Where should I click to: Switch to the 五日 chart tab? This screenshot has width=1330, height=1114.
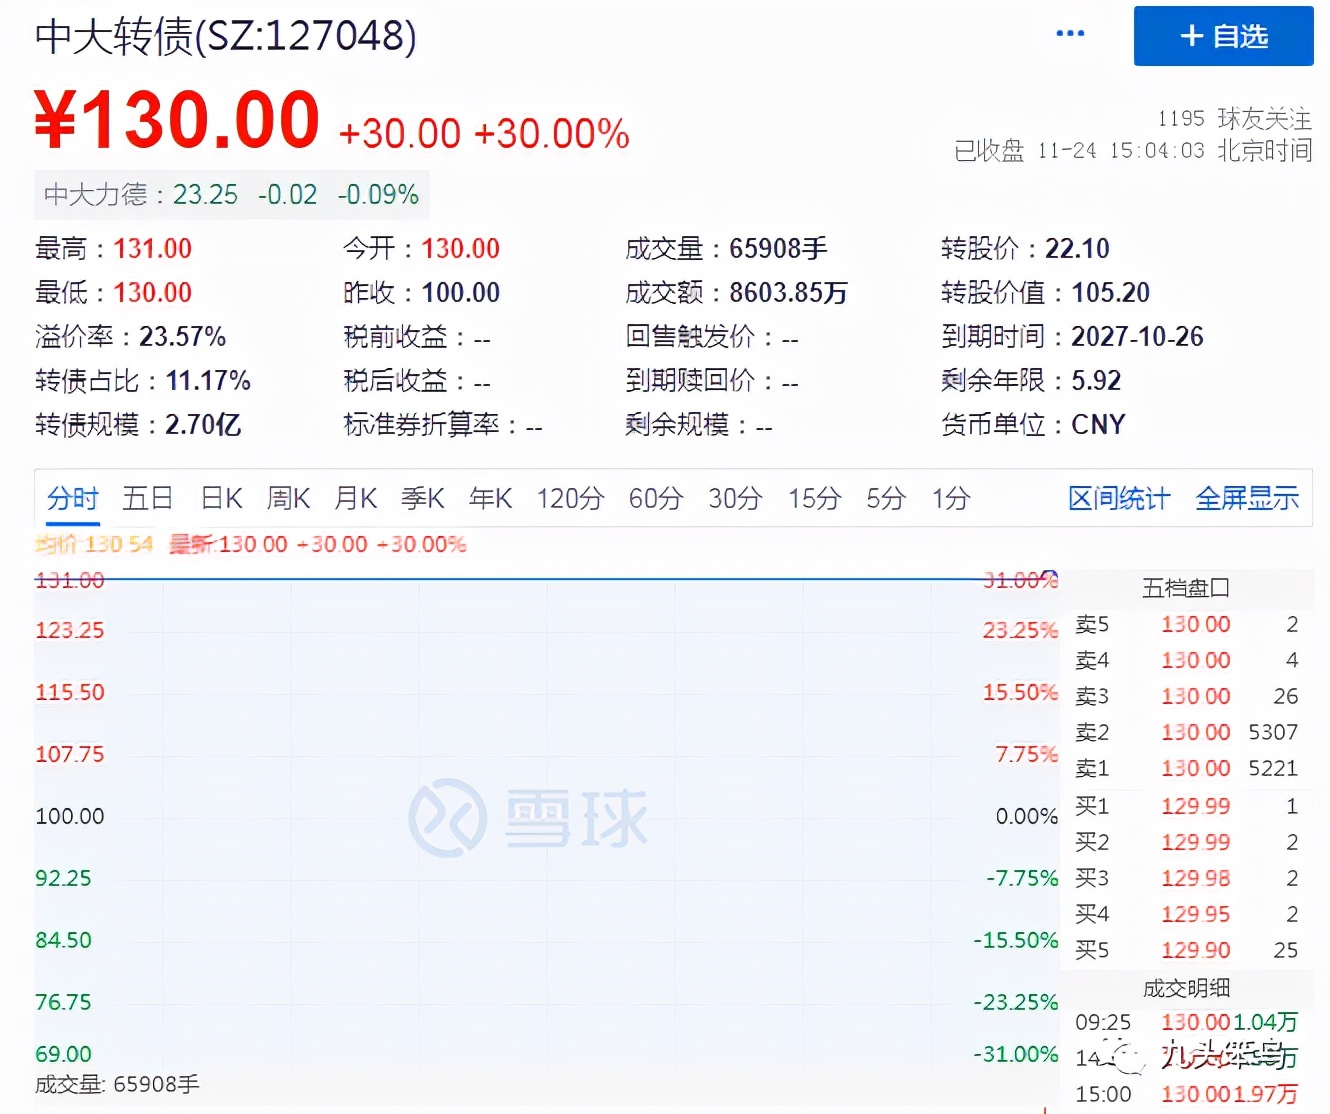[x=147, y=498]
